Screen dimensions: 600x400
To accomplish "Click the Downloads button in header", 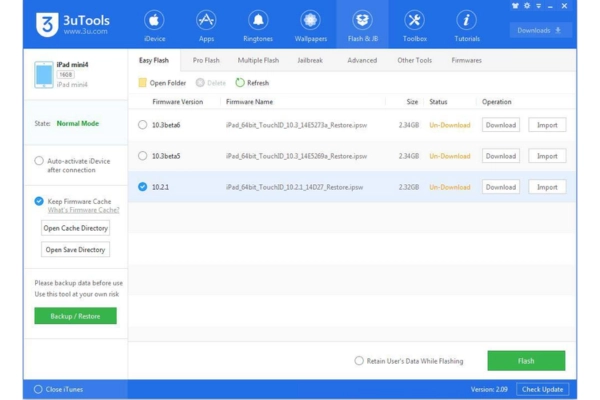I will coord(541,30).
